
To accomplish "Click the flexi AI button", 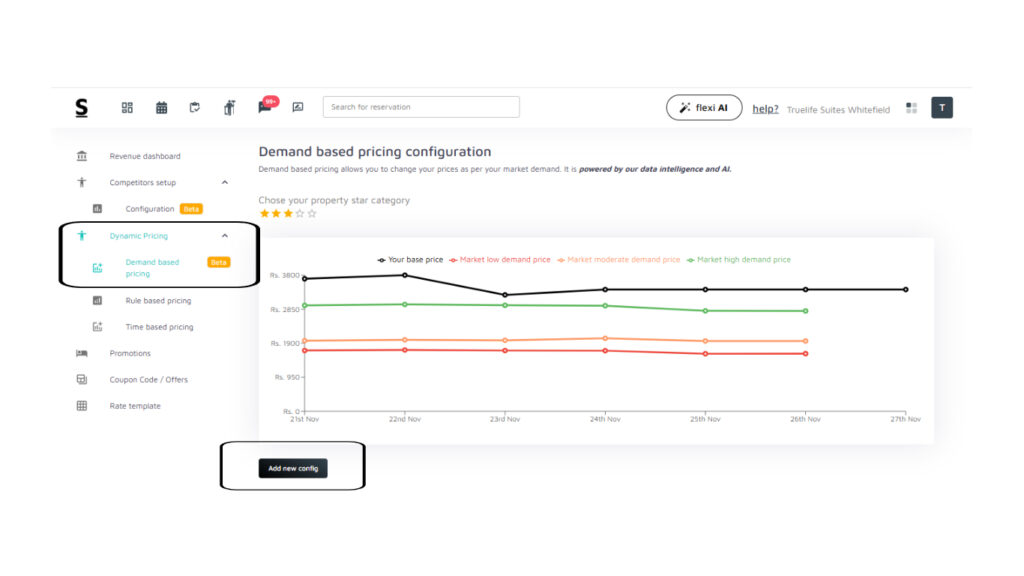I will click(x=704, y=108).
